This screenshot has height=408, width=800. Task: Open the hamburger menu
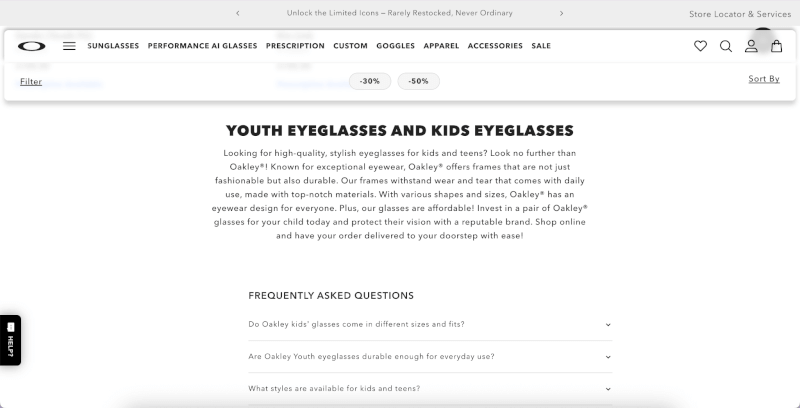(69, 46)
